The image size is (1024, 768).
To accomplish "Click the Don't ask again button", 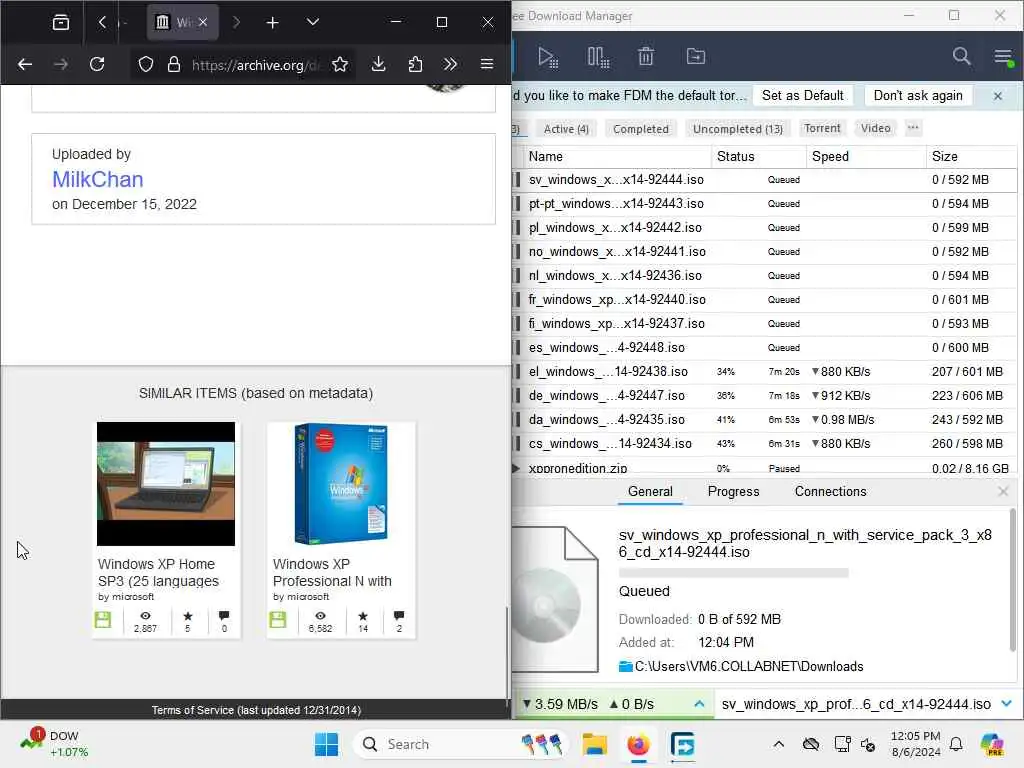I will (x=918, y=95).
